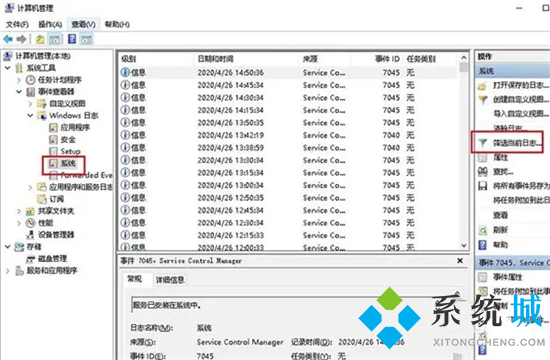Open 设备管理器 in tree
This screenshot has height=360, width=550.
click(x=56, y=235)
